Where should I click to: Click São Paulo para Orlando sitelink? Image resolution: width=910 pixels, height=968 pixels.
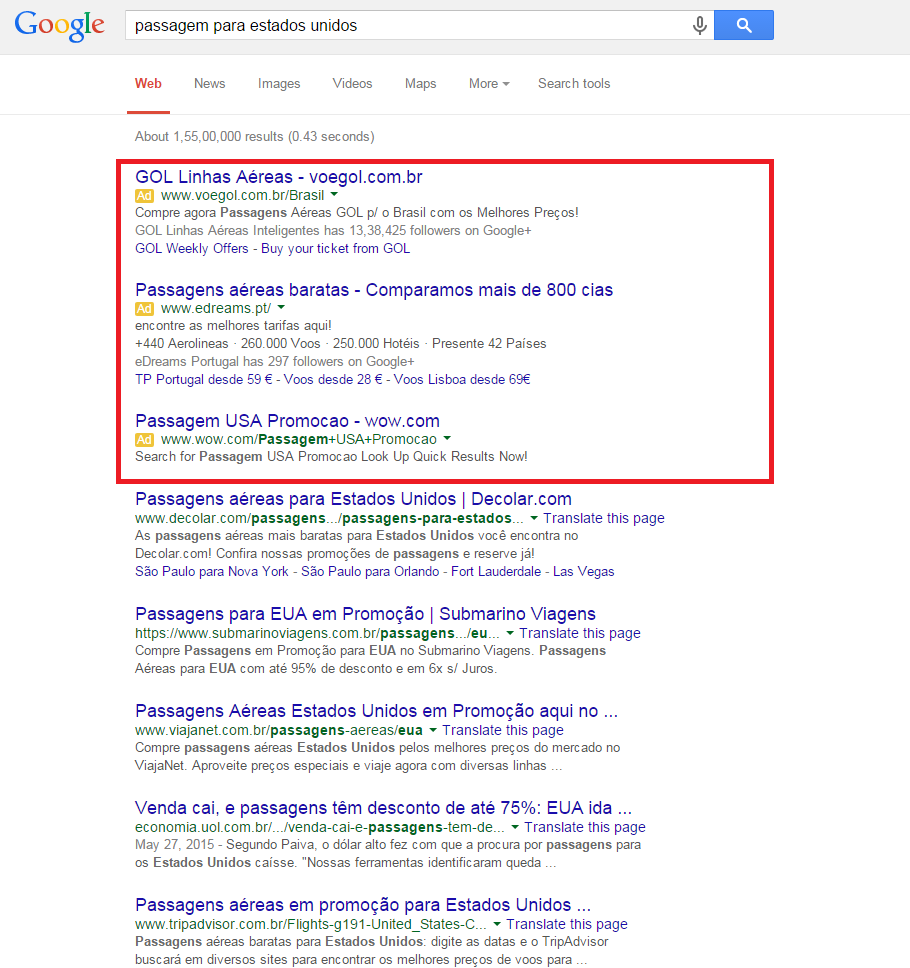370,571
